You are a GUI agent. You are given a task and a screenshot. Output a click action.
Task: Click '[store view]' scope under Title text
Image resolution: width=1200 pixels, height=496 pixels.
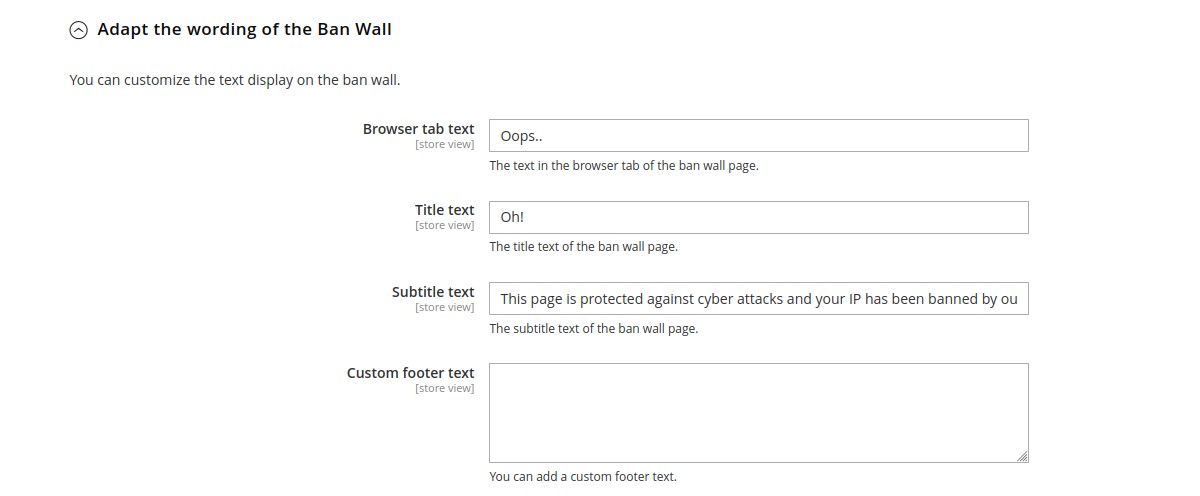tap(444, 226)
